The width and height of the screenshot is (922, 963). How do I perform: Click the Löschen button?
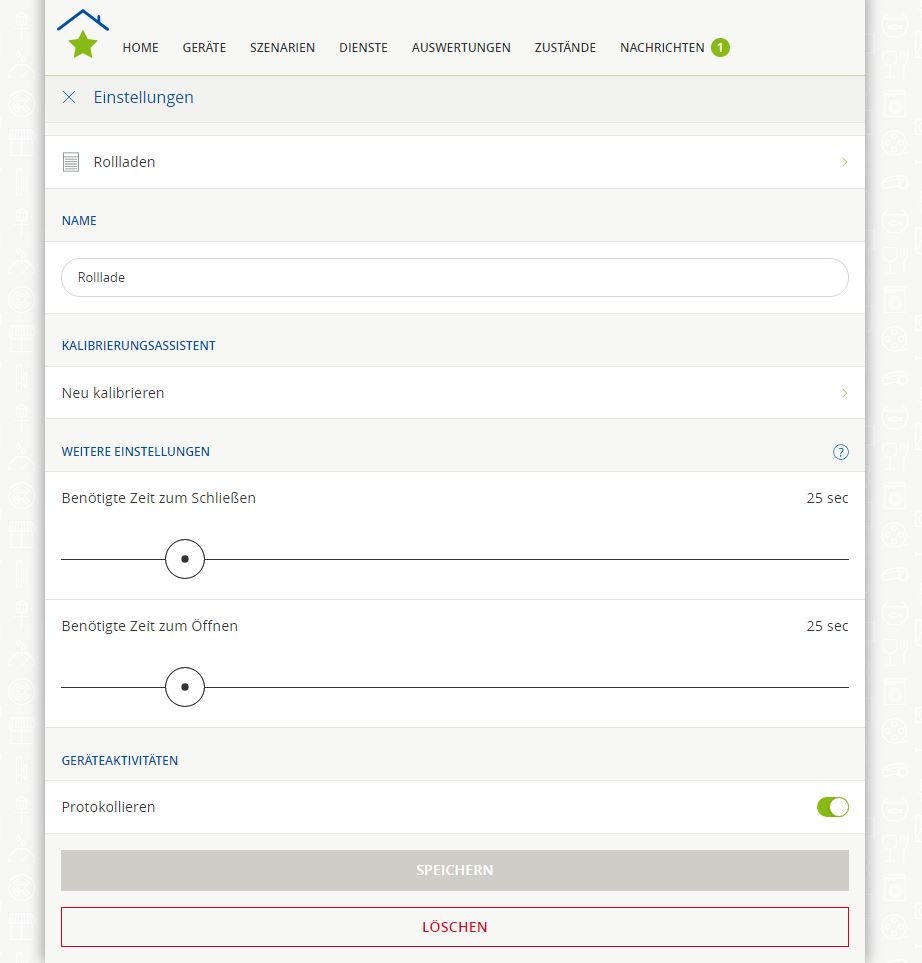coord(454,927)
